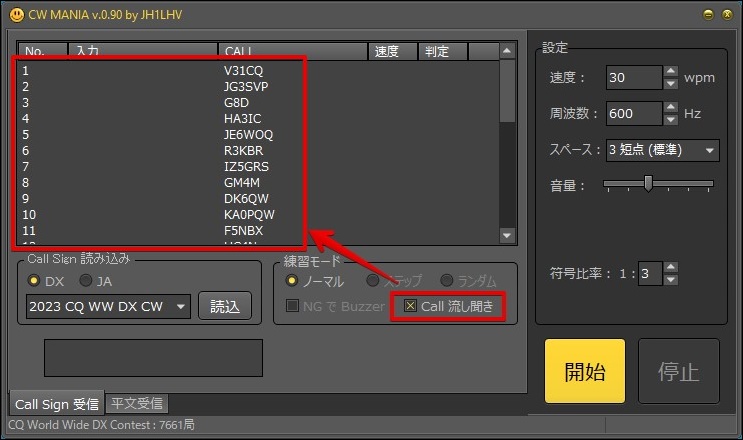This screenshot has width=743, height=440.
Task: Click the list scroll up arrow
Action: [x=507, y=51]
